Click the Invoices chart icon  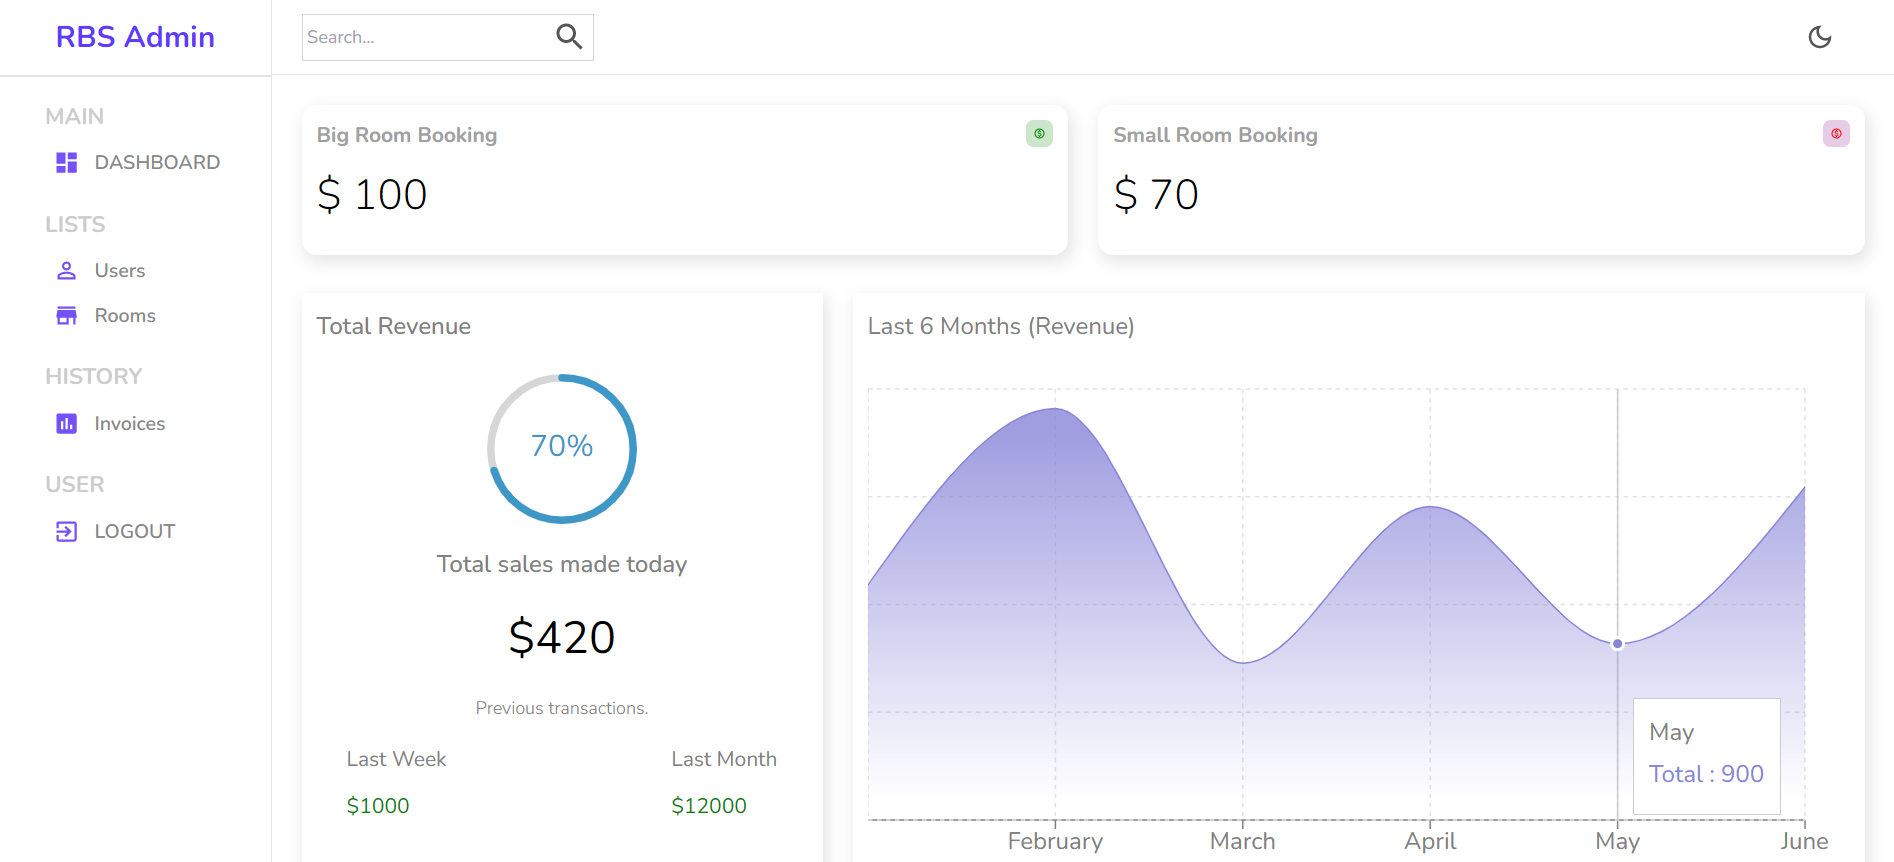click(67, 424)
